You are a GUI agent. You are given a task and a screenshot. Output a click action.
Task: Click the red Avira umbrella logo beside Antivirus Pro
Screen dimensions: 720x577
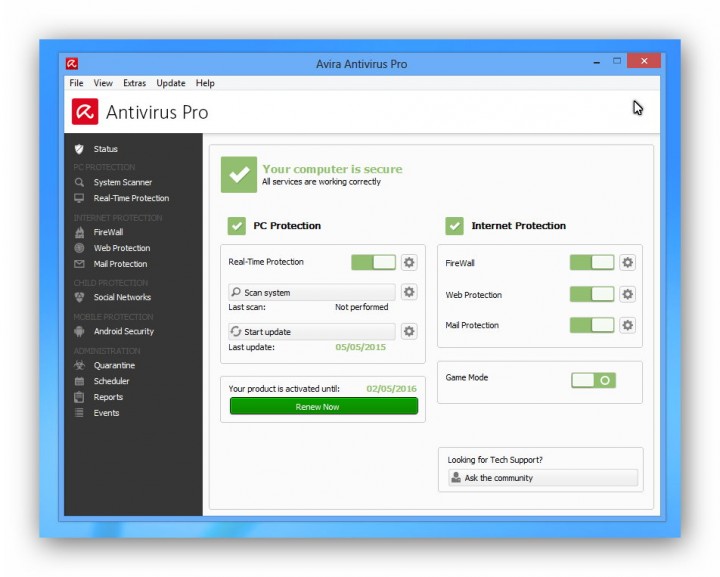point(85,112)
